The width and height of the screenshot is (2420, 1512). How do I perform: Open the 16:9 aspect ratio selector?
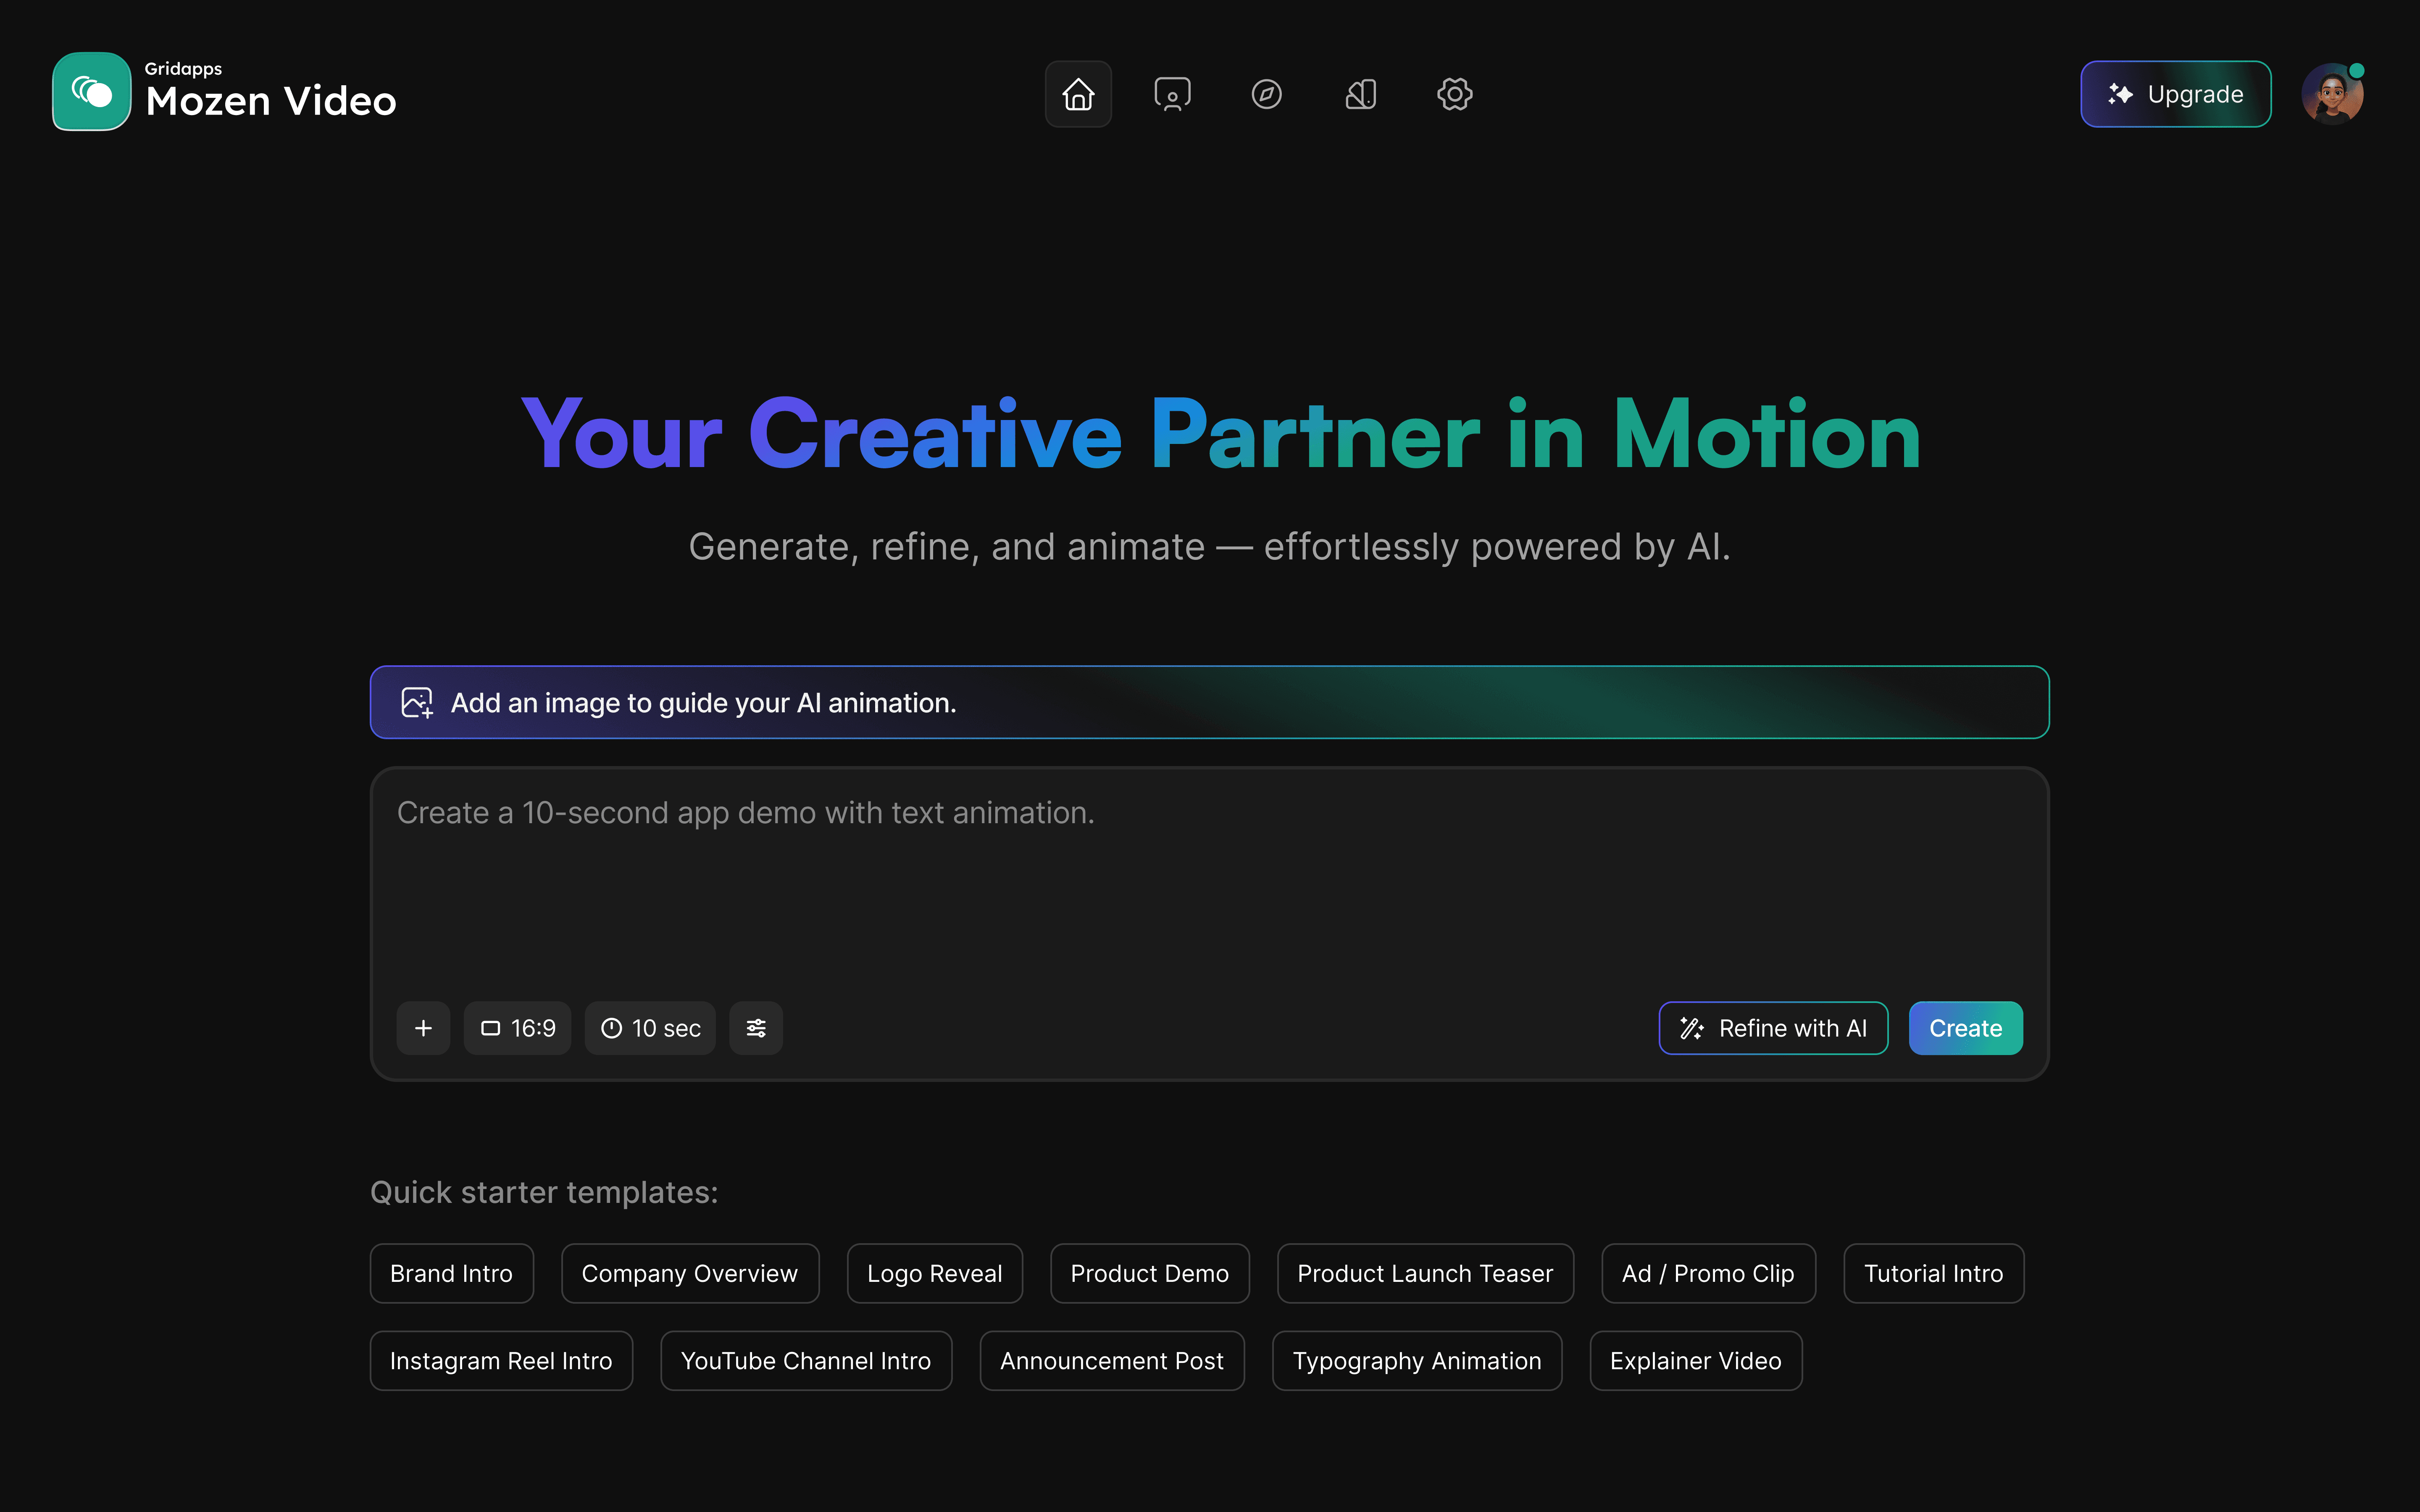517,1028
